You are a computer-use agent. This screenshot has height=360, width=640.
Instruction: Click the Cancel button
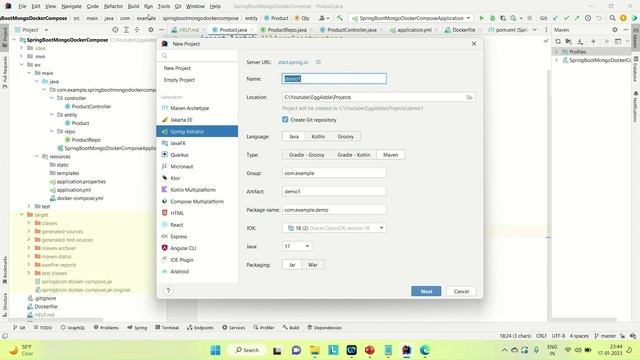click(x=461, y=291)
